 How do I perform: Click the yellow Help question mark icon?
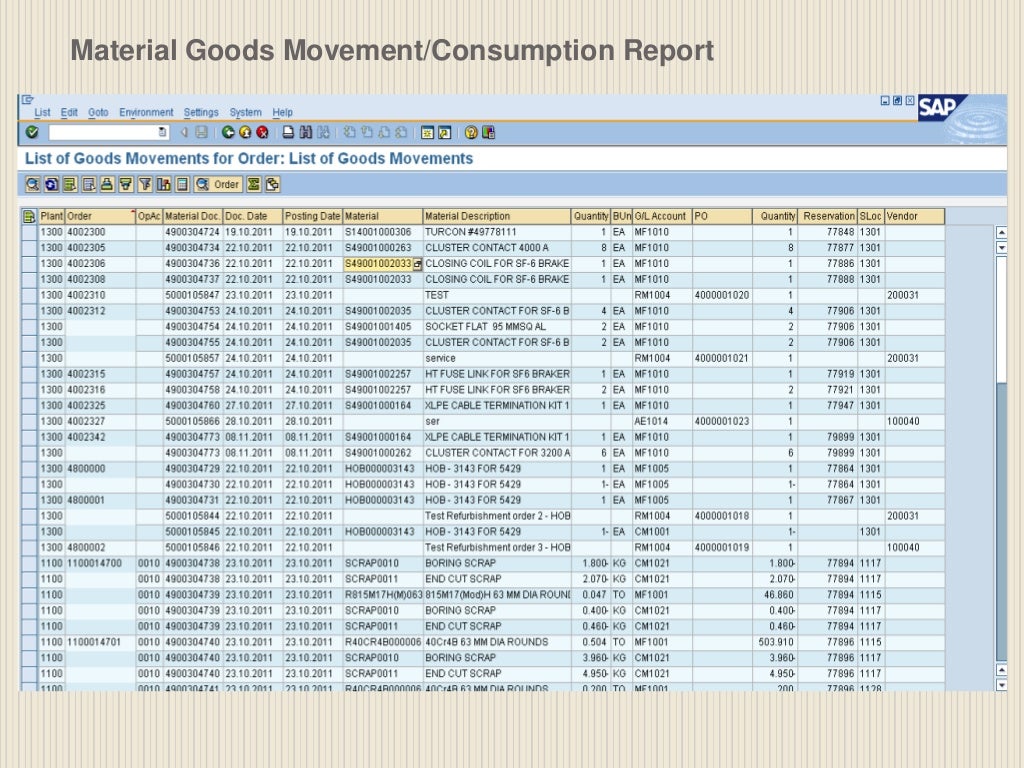click(x=471, y=132)
